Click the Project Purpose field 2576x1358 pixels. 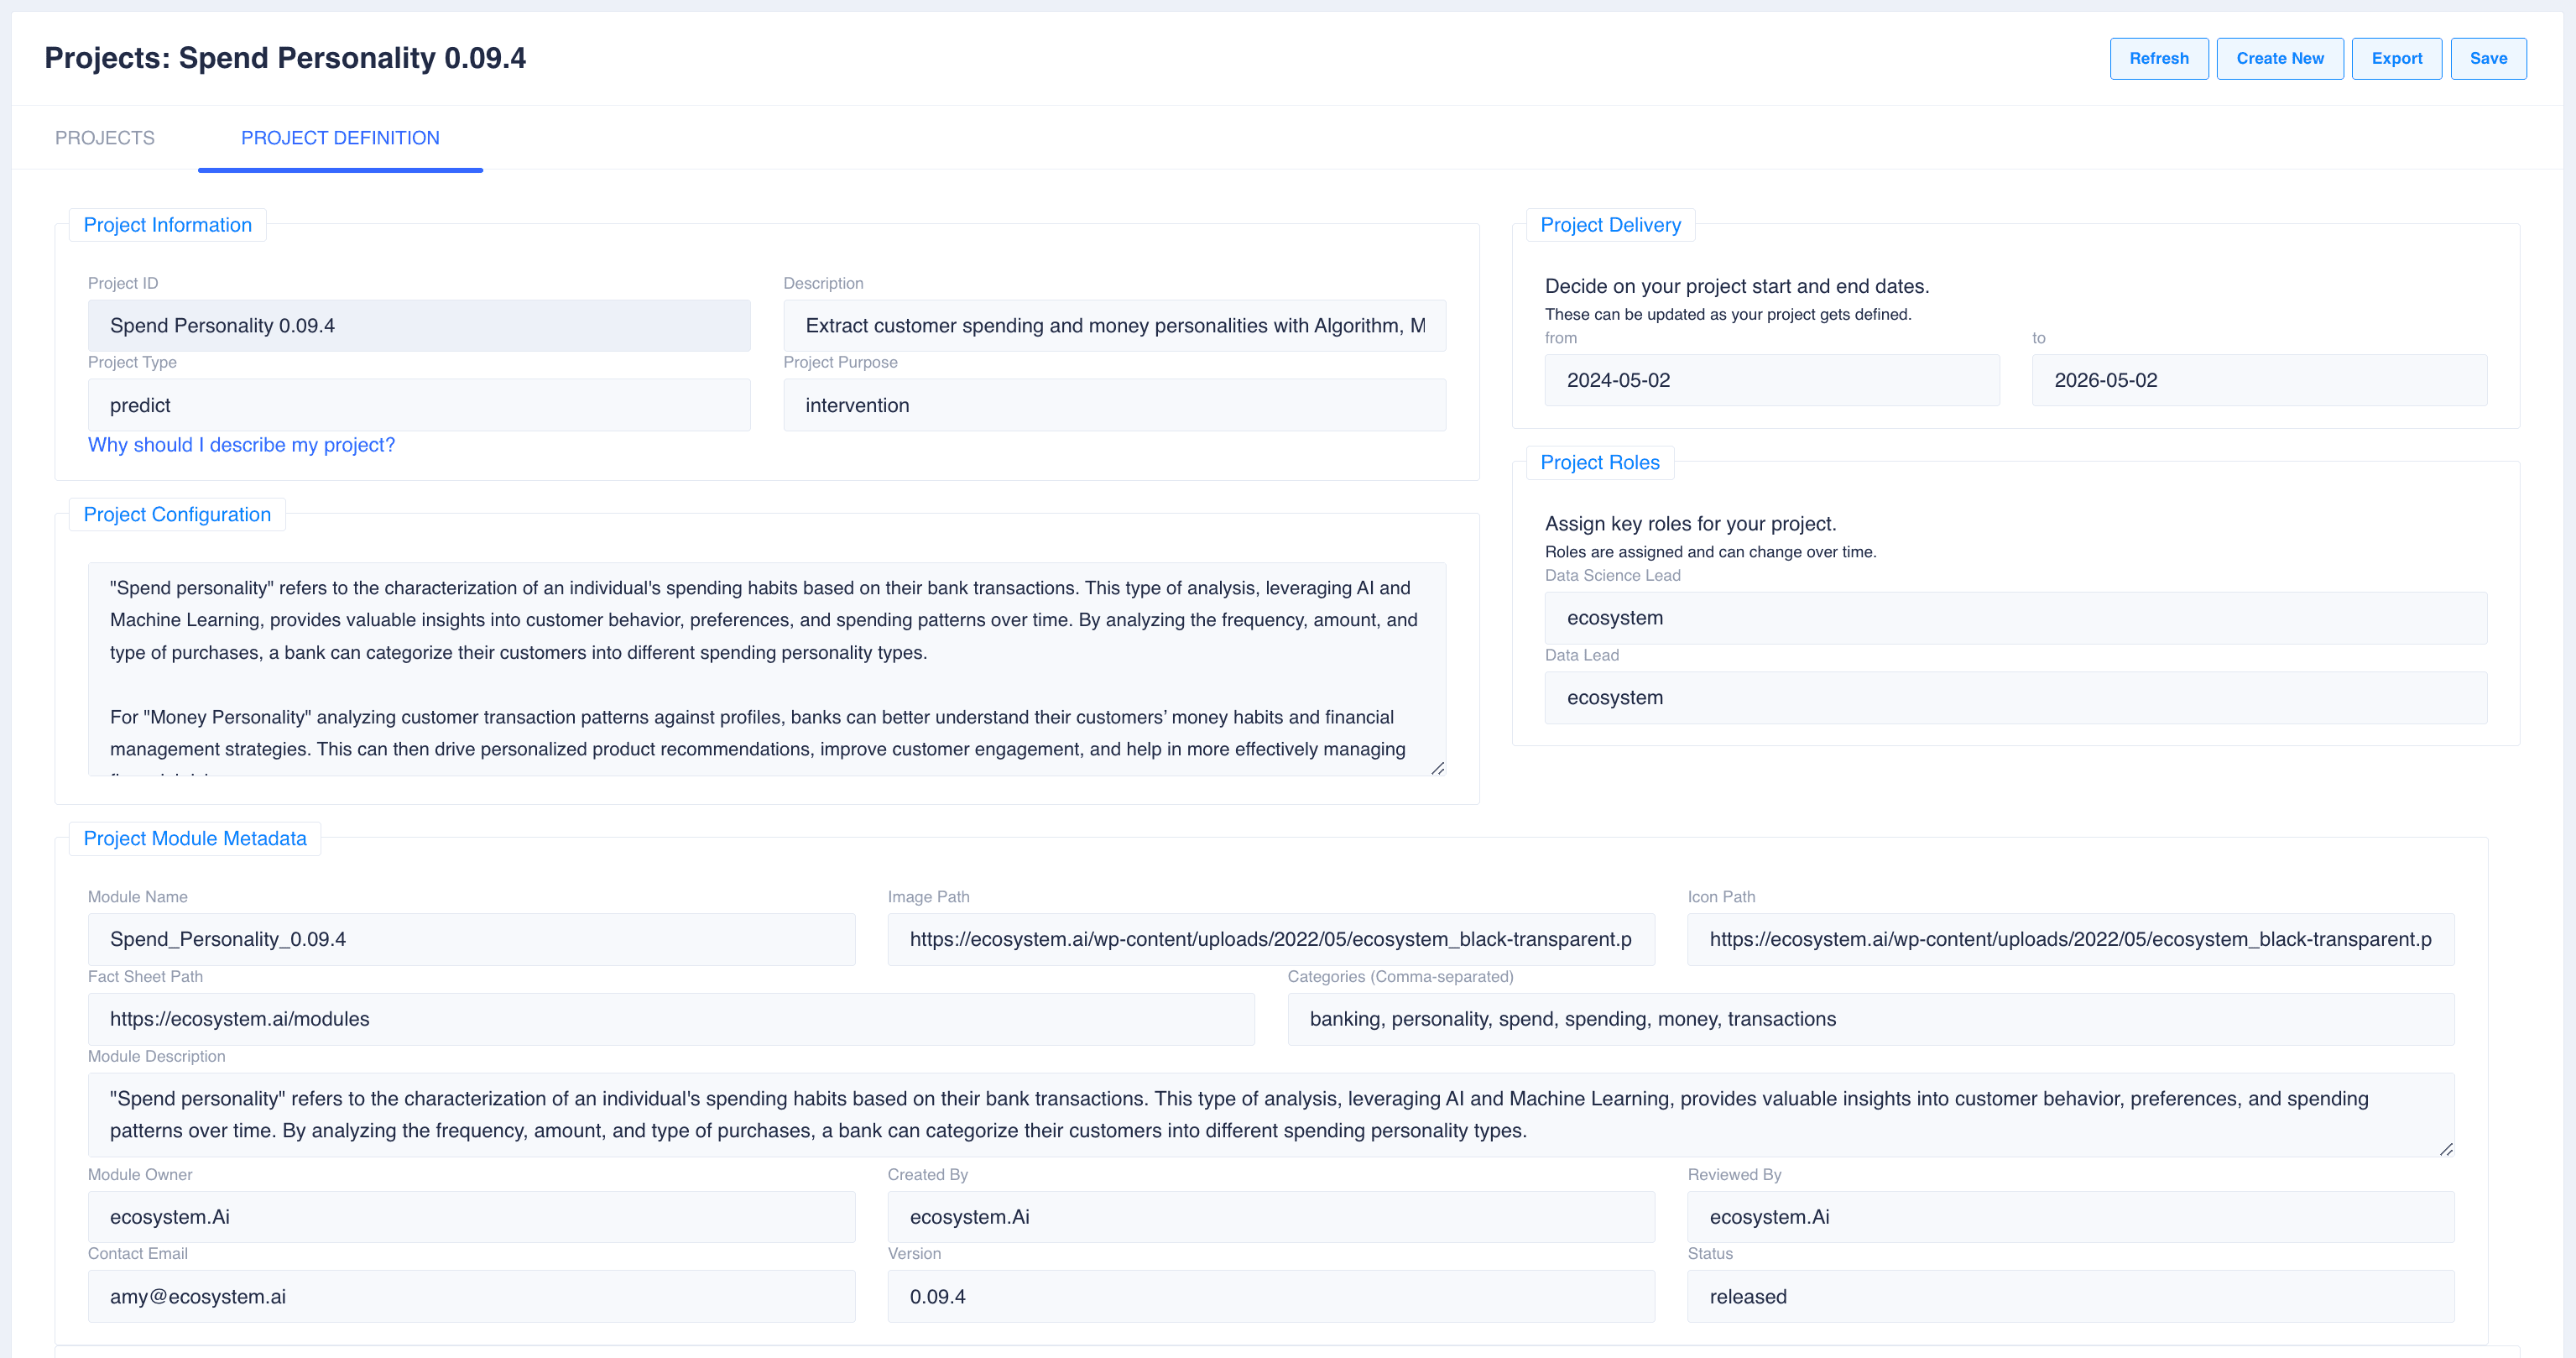coord(1114,405)
